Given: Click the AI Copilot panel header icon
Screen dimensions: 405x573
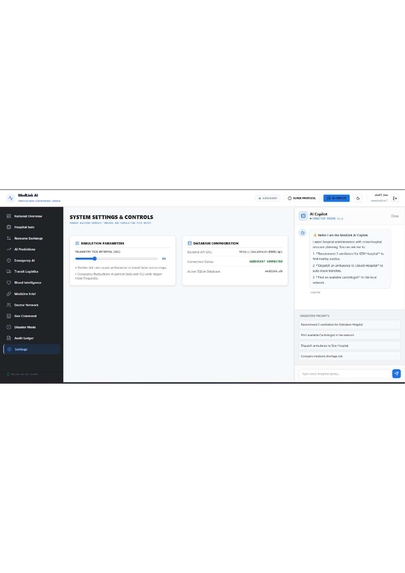Looking at the screenshot, I should coord(303,216).
